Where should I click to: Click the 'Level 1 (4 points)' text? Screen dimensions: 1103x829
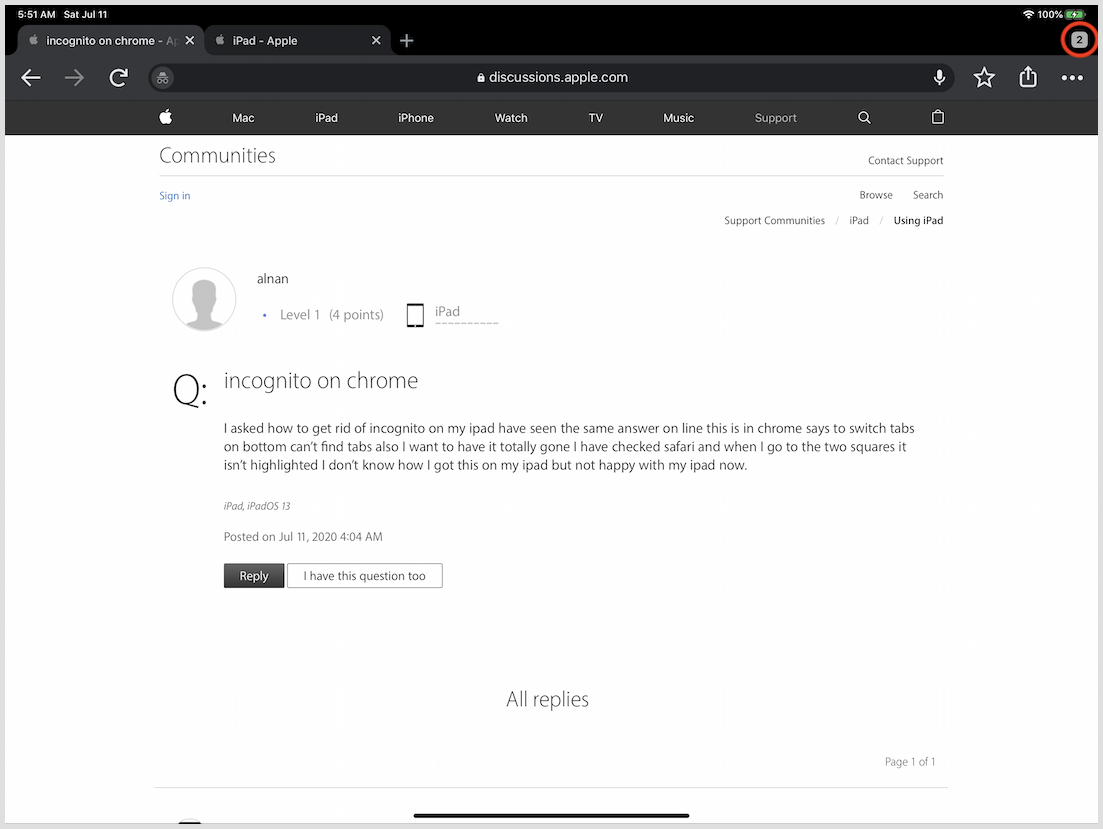coord(331,315)
